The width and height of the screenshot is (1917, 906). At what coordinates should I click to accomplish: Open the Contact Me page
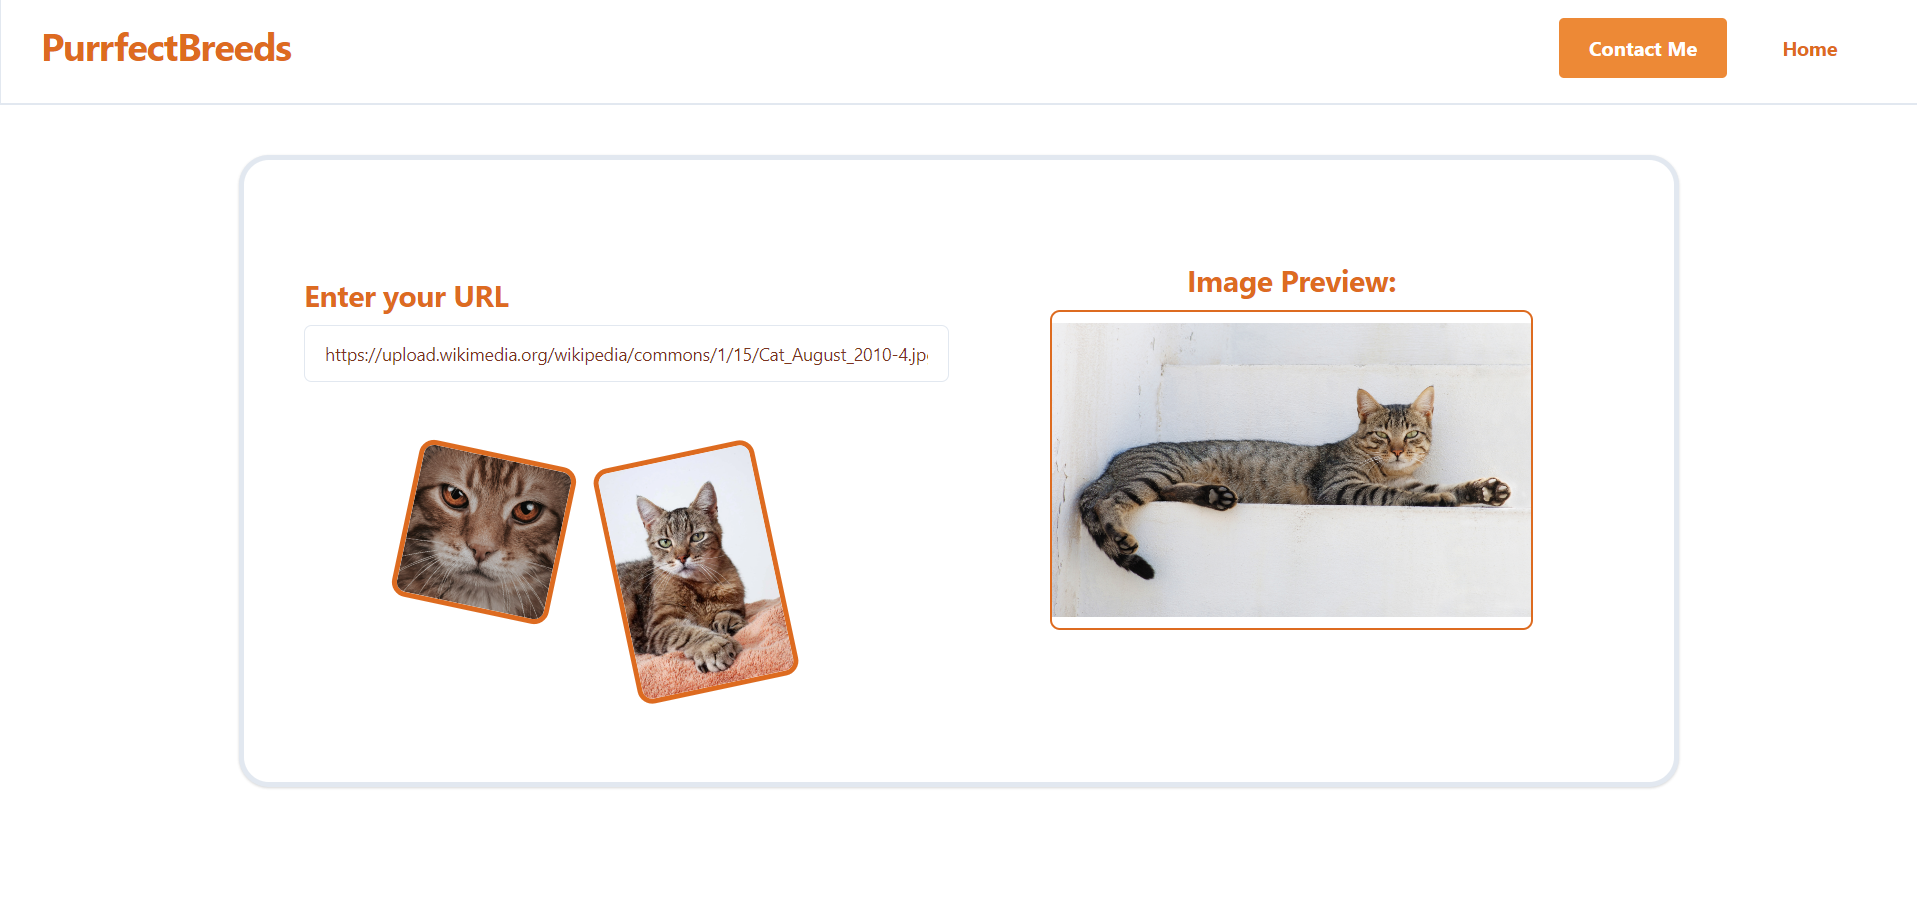tap(1642, 48)
